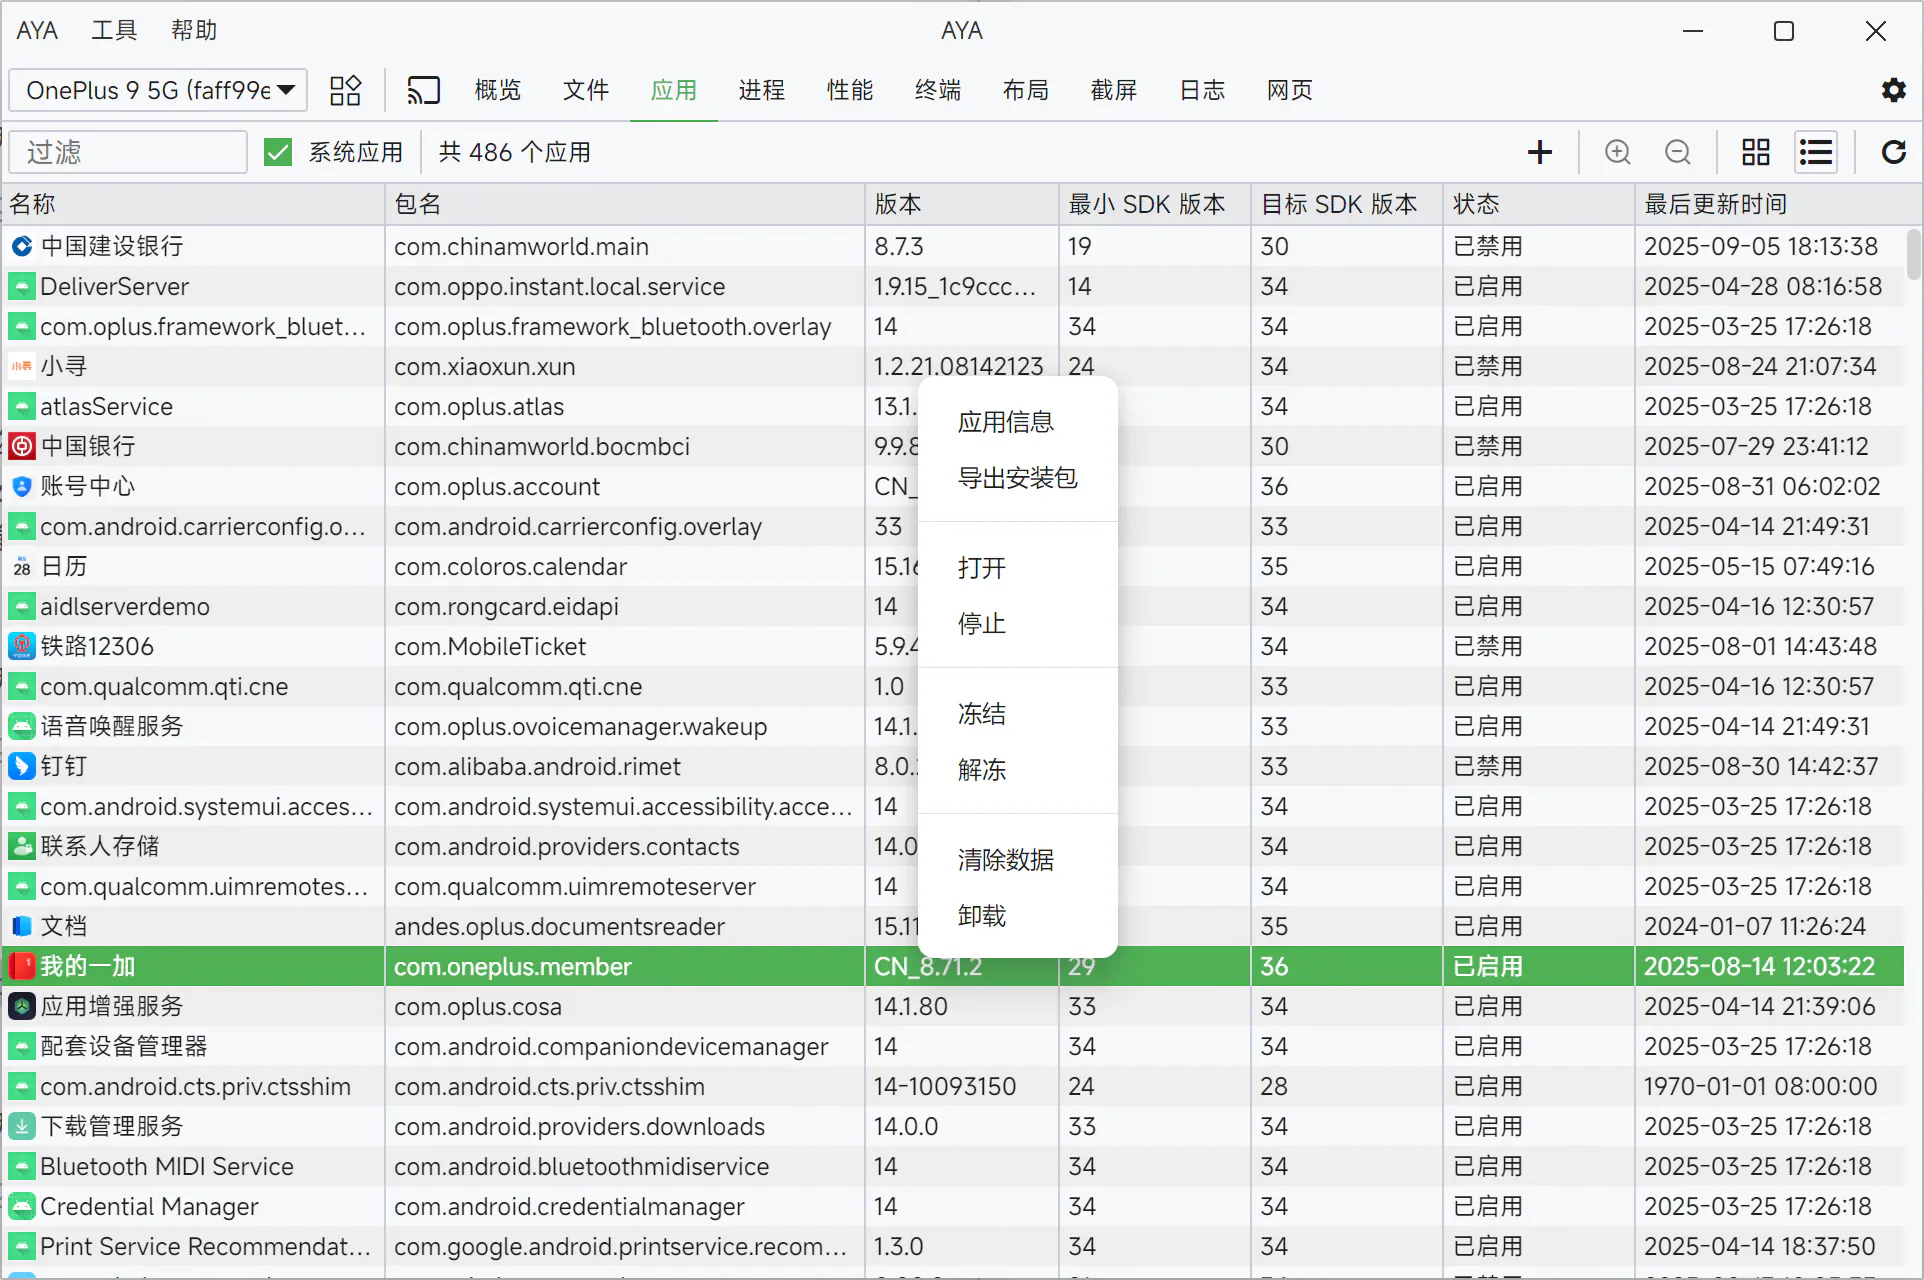Click 下载管理服务 app icon

click(x=22, y=1126)
